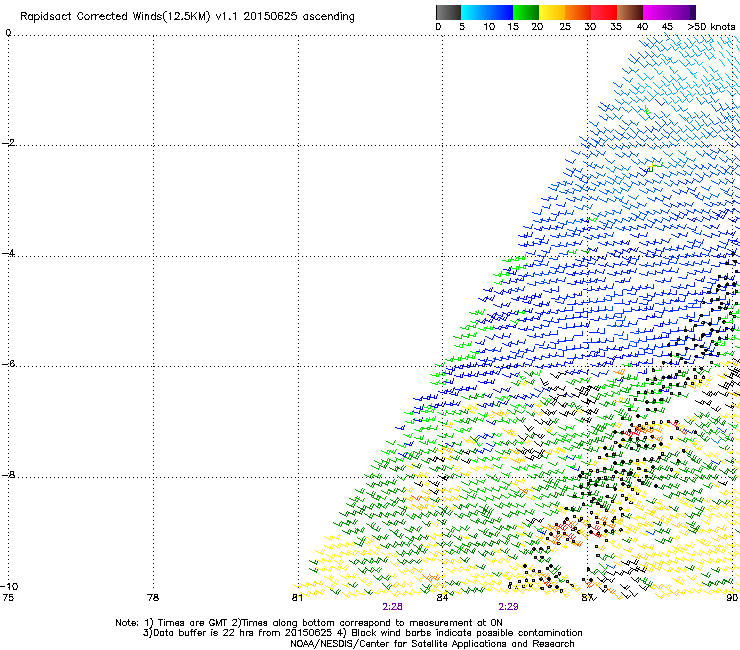Viewport: 740px width, 650px height.
Task: Click longitude axis label 90
Action: click(732, 598)
